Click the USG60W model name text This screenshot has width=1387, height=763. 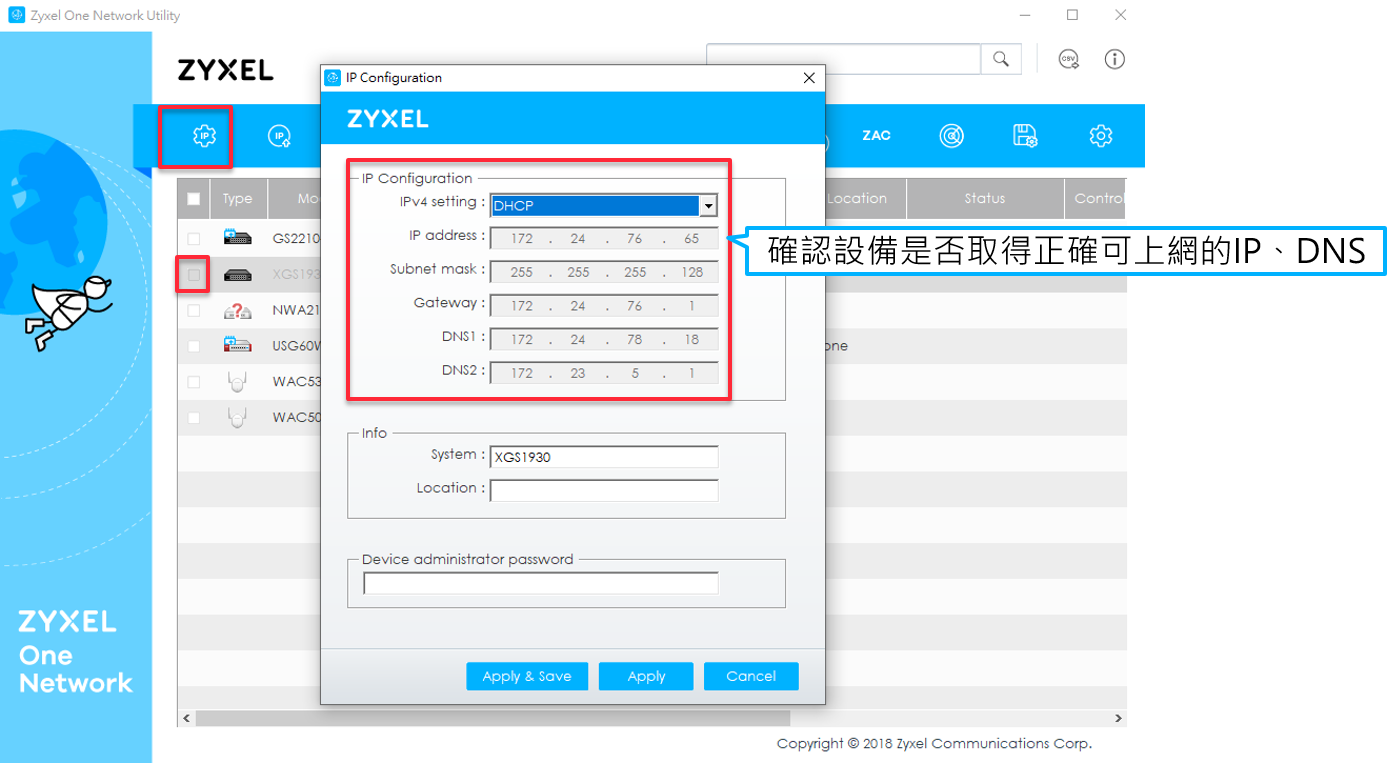(296, 346)
